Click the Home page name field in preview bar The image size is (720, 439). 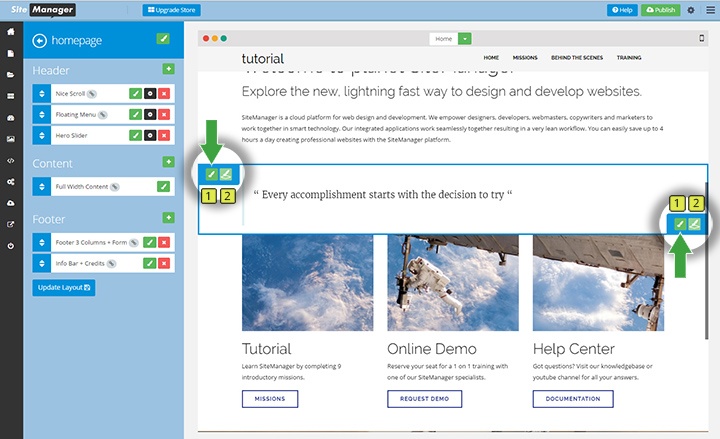pyautogui.click(x=444, y=39)
